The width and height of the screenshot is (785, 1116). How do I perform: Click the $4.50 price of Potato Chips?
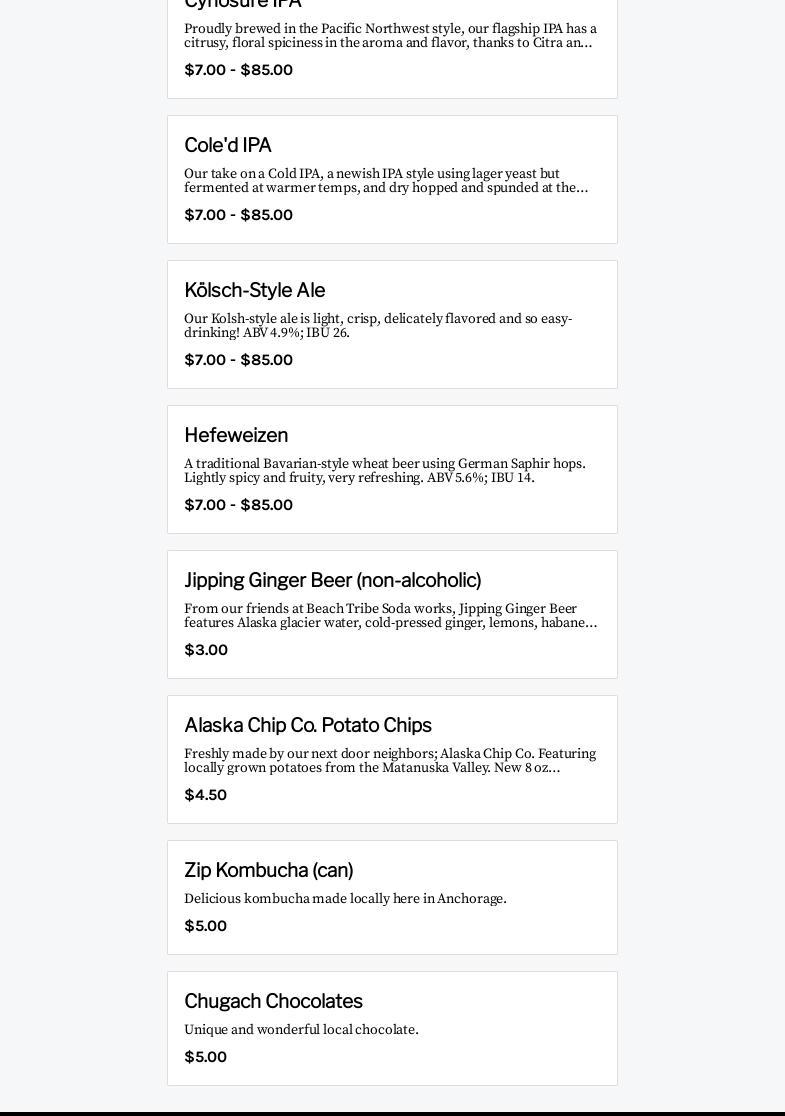pos(205,795)
